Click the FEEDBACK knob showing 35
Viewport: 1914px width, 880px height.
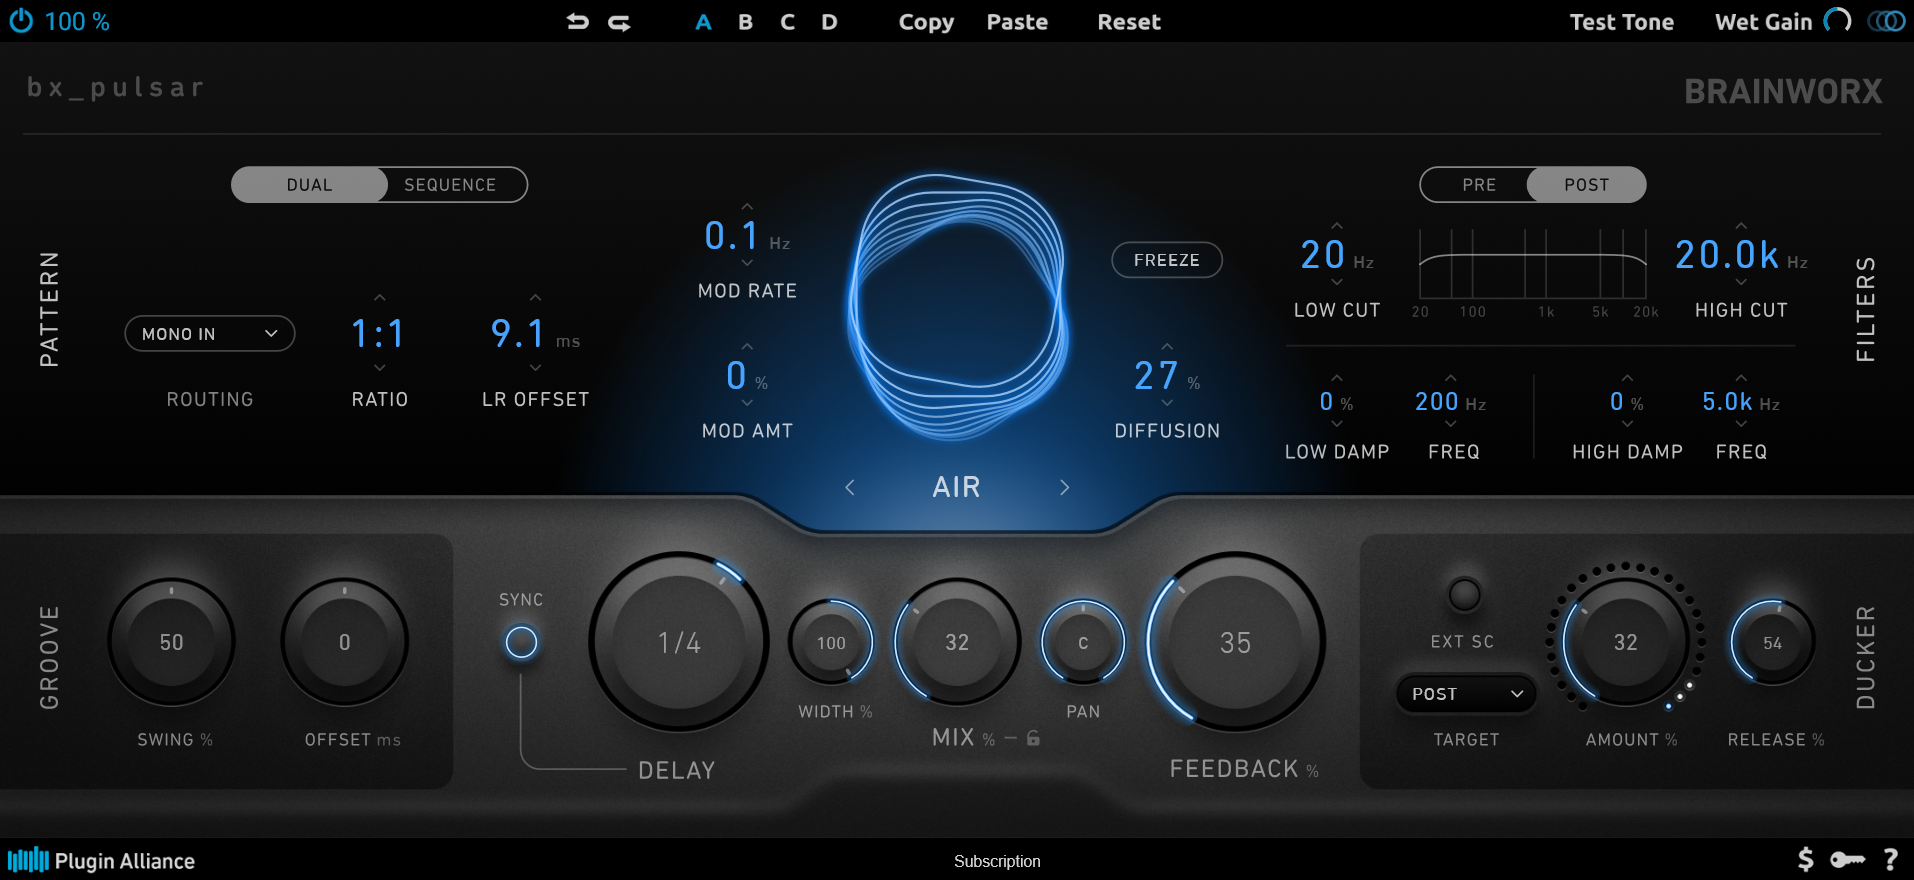(x=1235, y=642)
